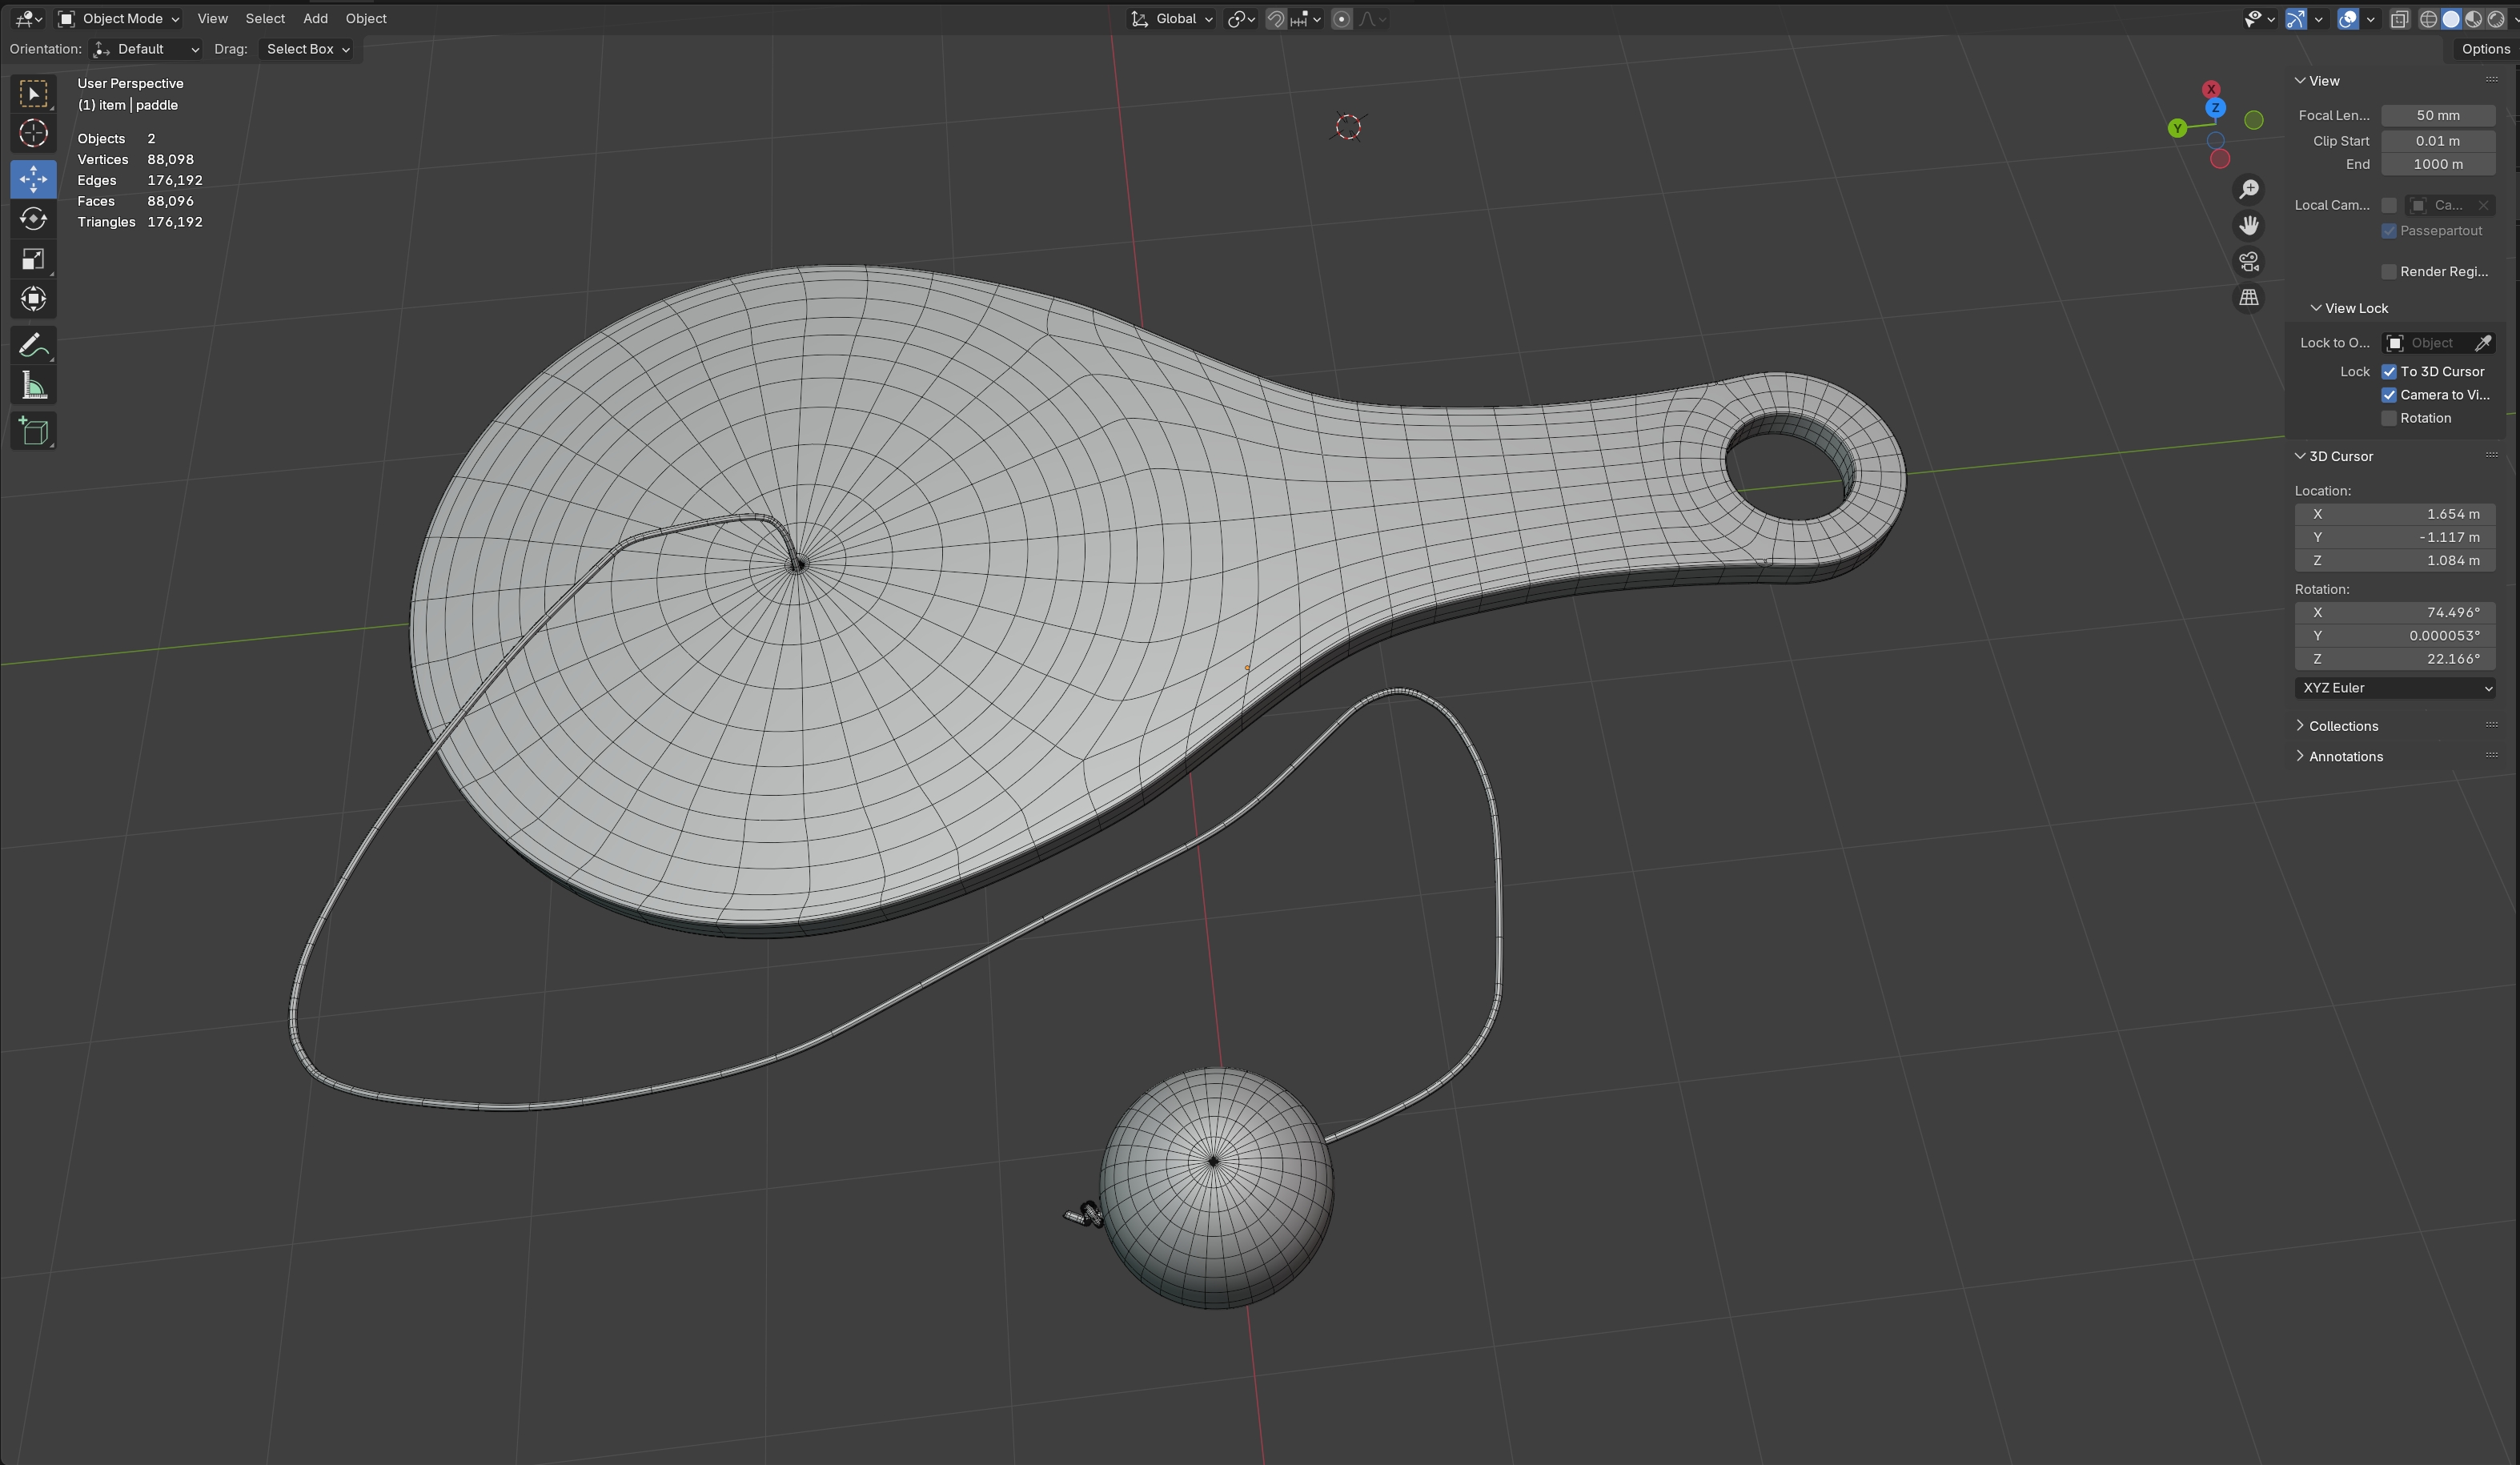This screenshot has width=2520, height=1465.
Task: Open the Select menu
Action: click(x=265, y=19)
